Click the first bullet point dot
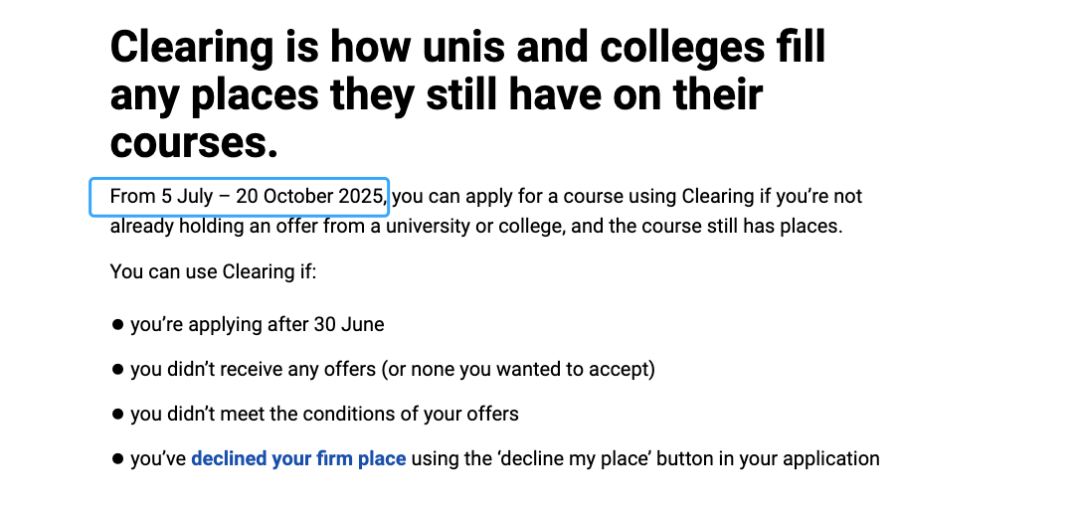The height and width of the screenshot is (512, 1080). 117,325
